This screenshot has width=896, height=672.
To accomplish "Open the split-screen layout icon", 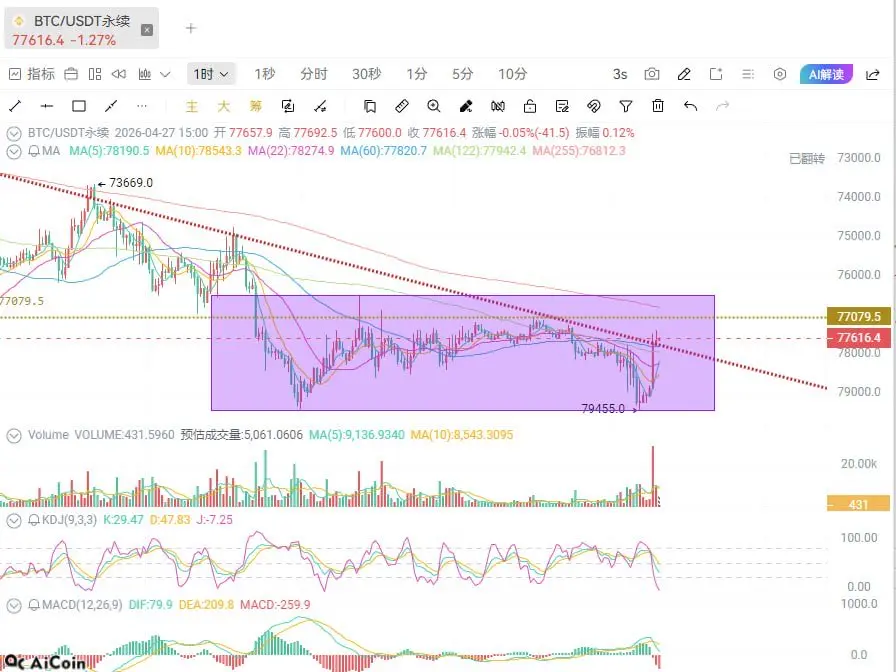I will click(x=95, y=74).
